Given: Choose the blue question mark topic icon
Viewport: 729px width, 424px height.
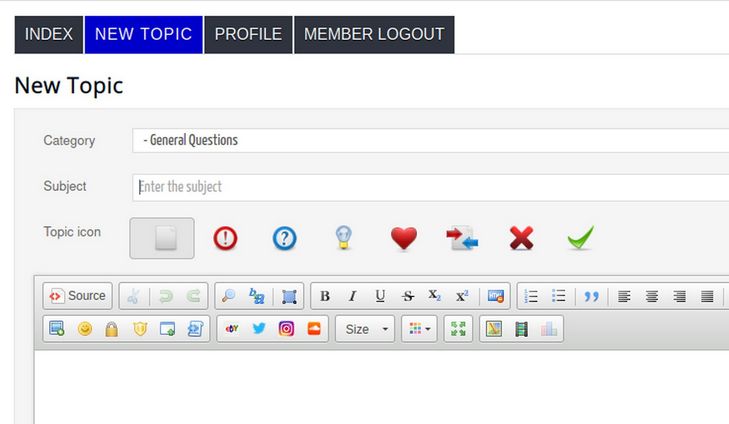Looking at the screenshot, I should point(285,238).
